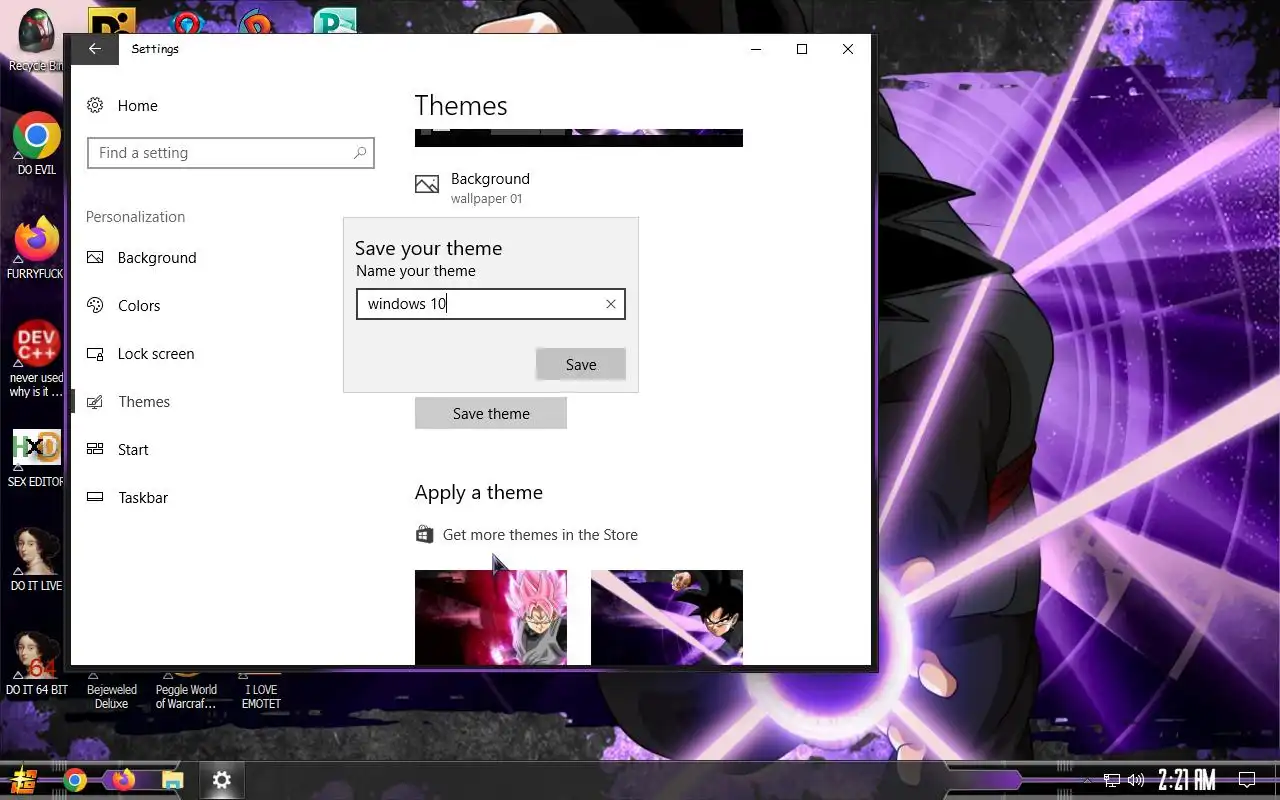The width and height of the screenshot is (1280, 800).
Task: Open Get more themes in the Store
Action: 540,535
